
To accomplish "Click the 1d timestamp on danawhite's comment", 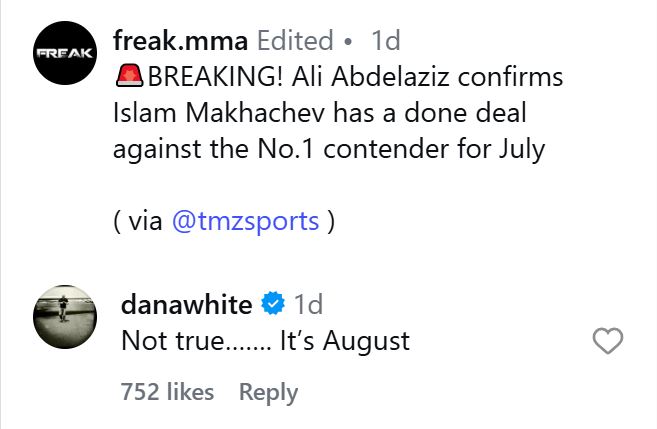I will [308, 304].
